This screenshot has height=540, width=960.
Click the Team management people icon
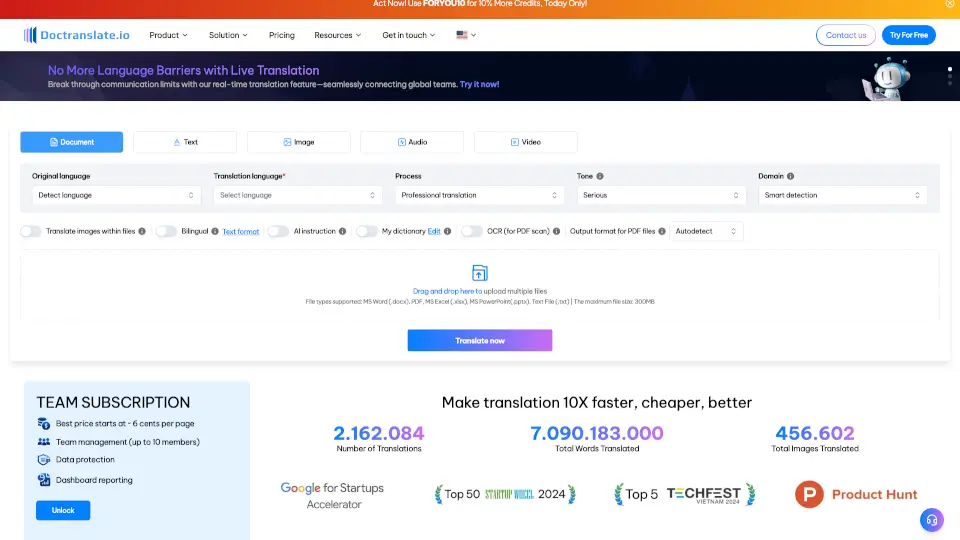(43, 441)
